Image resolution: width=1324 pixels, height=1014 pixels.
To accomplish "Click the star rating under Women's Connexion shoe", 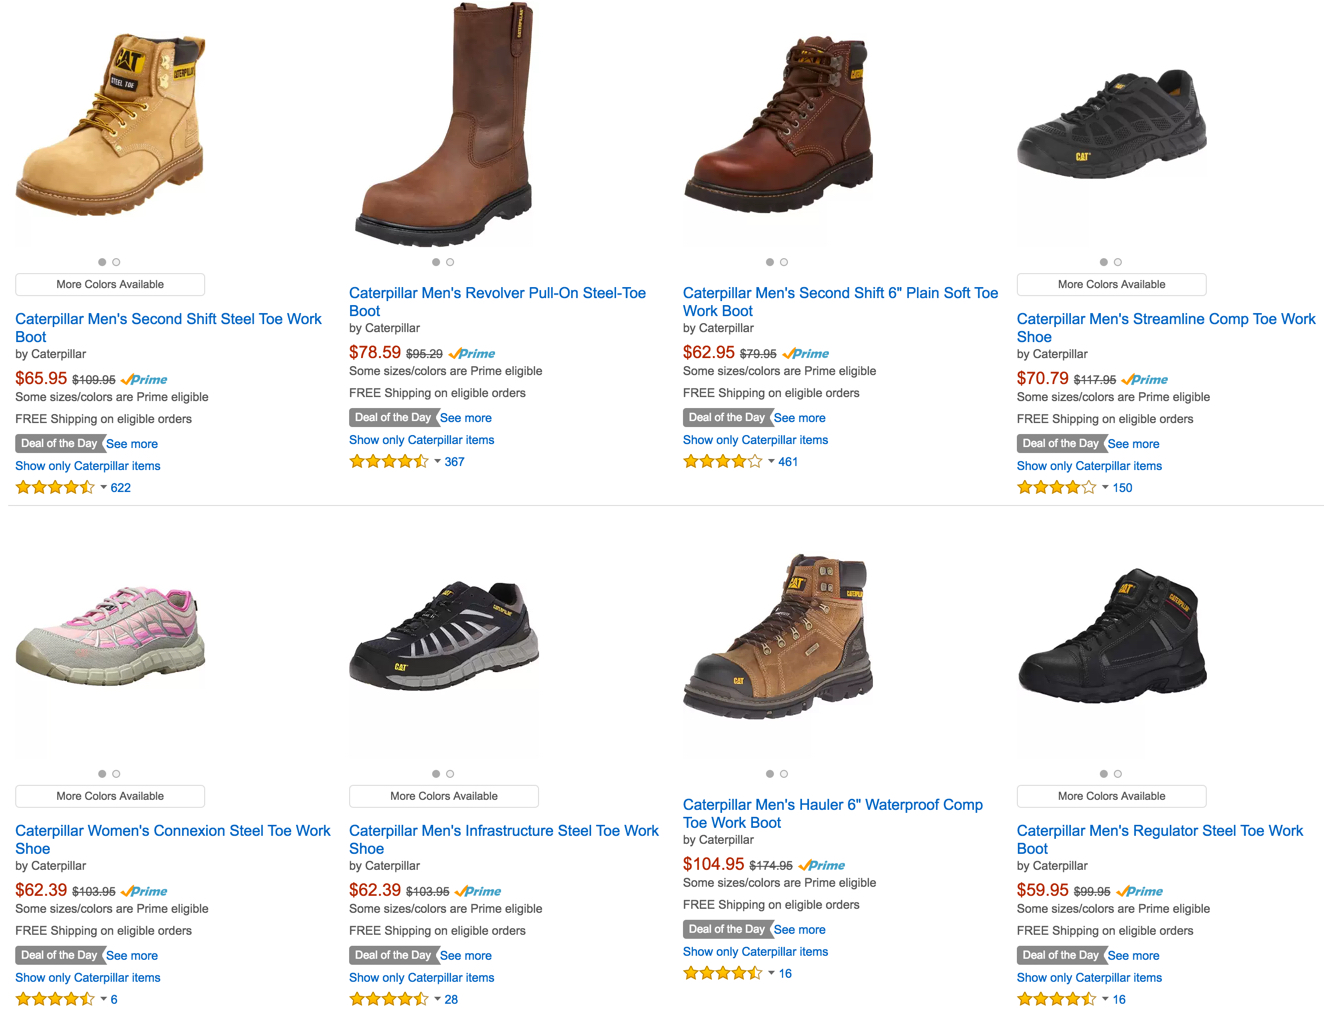I will pos(55,998).
